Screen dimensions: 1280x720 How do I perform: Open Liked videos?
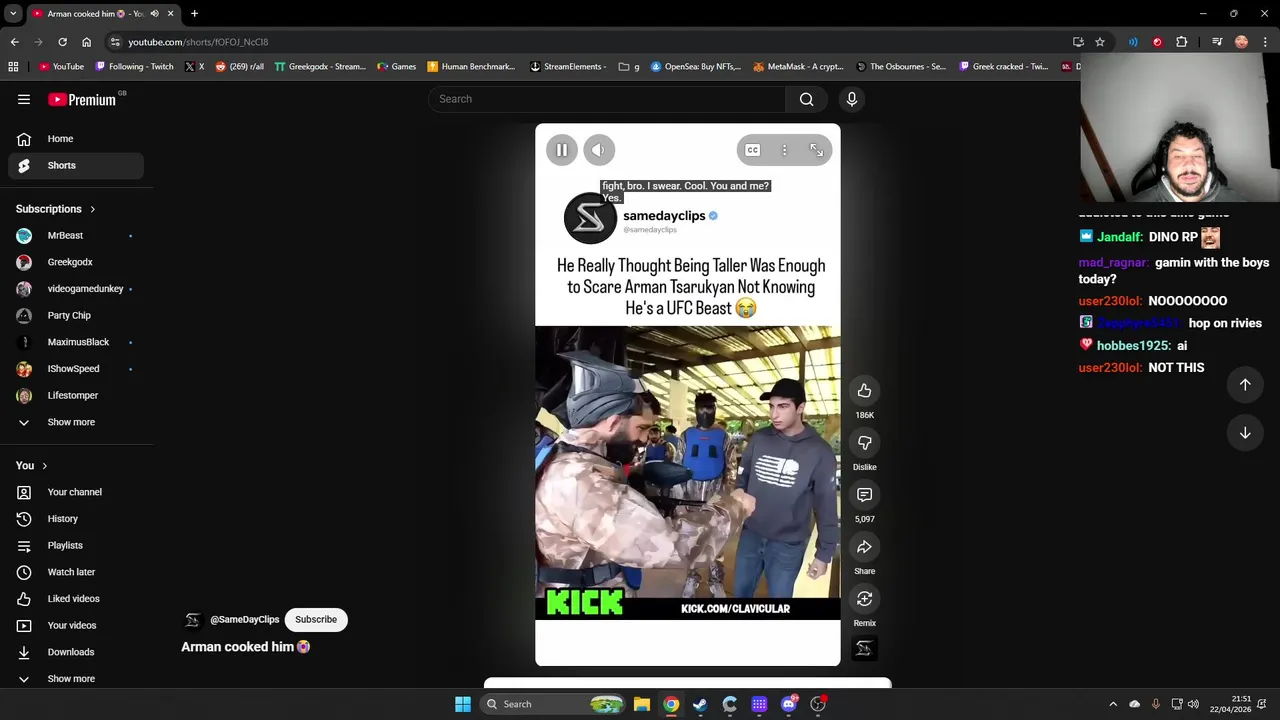pos(76,599)
